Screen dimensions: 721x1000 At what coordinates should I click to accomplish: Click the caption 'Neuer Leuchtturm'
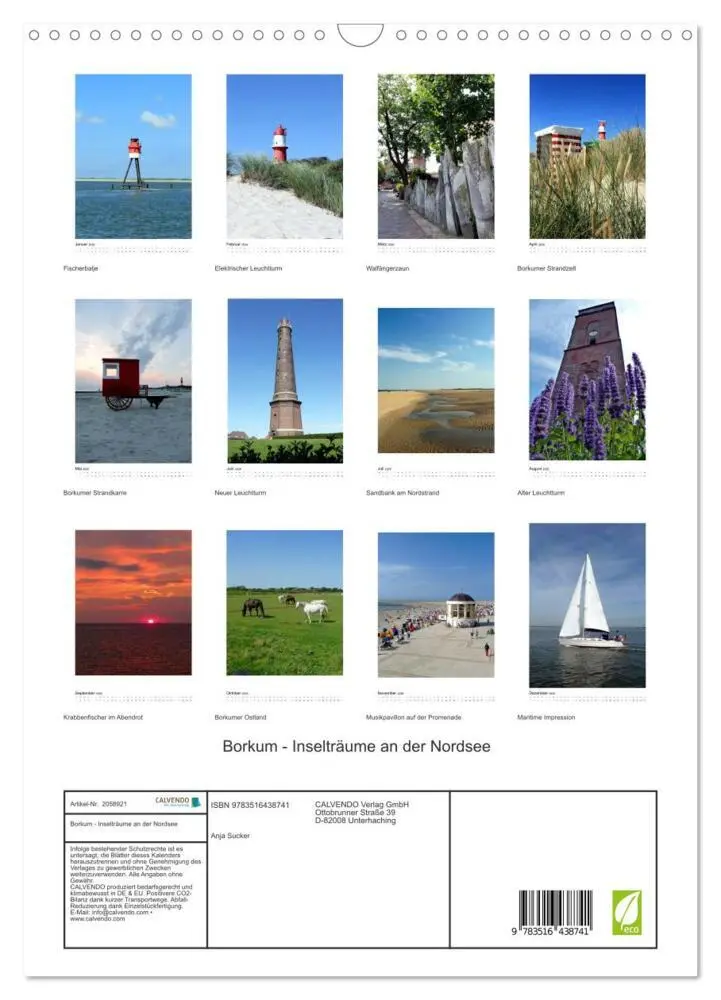click(240, 493)
